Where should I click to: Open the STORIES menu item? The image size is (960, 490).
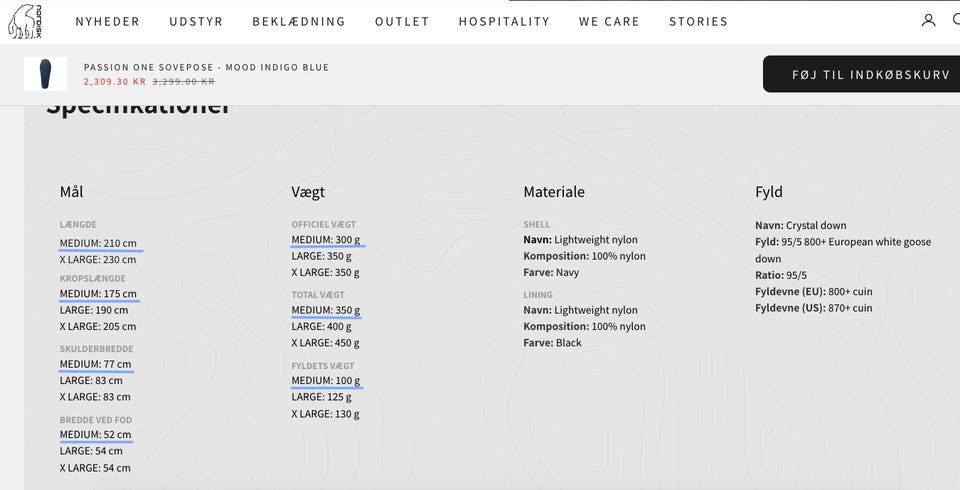pyautogui.click(x=698, y=21)
